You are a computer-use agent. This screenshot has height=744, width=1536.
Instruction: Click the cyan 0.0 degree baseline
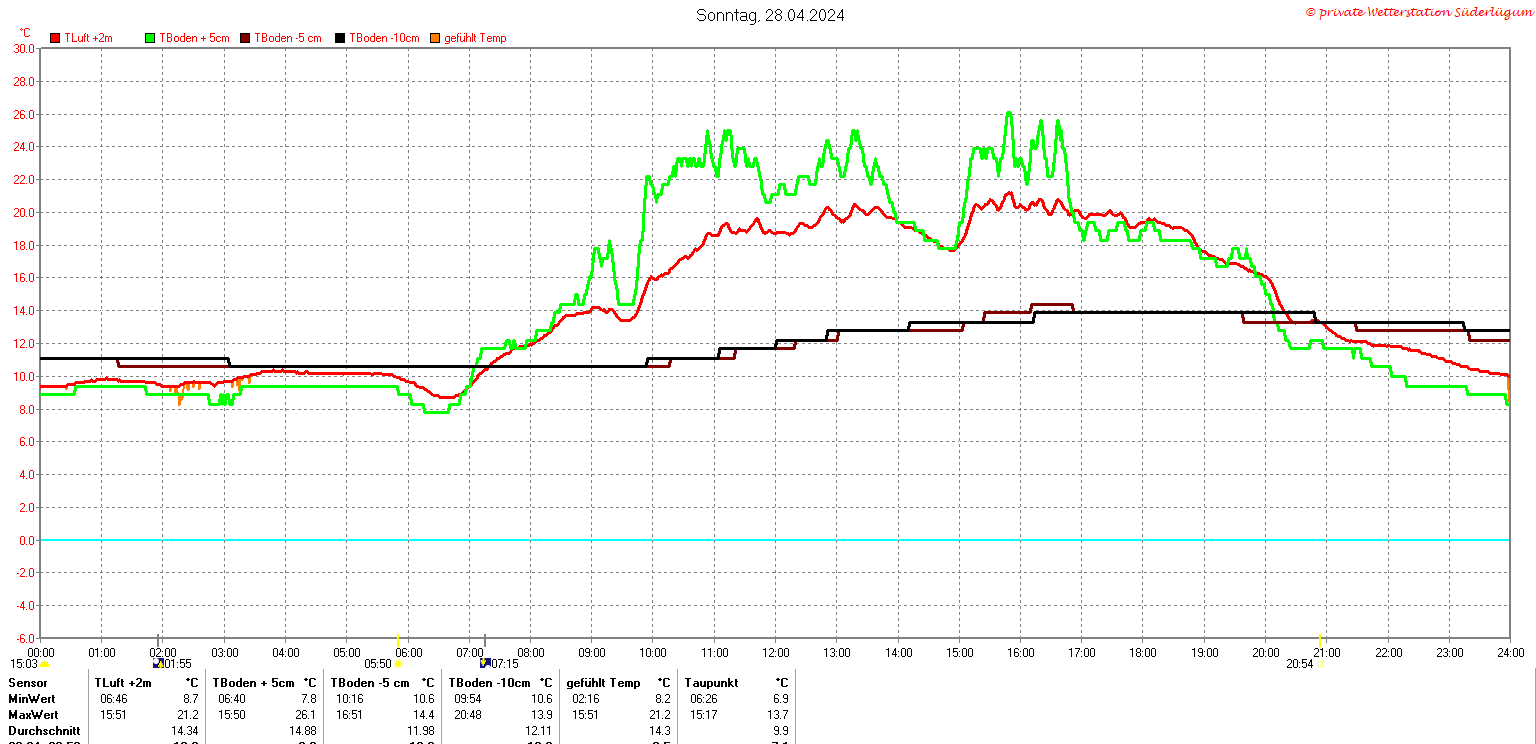[774, 540]
